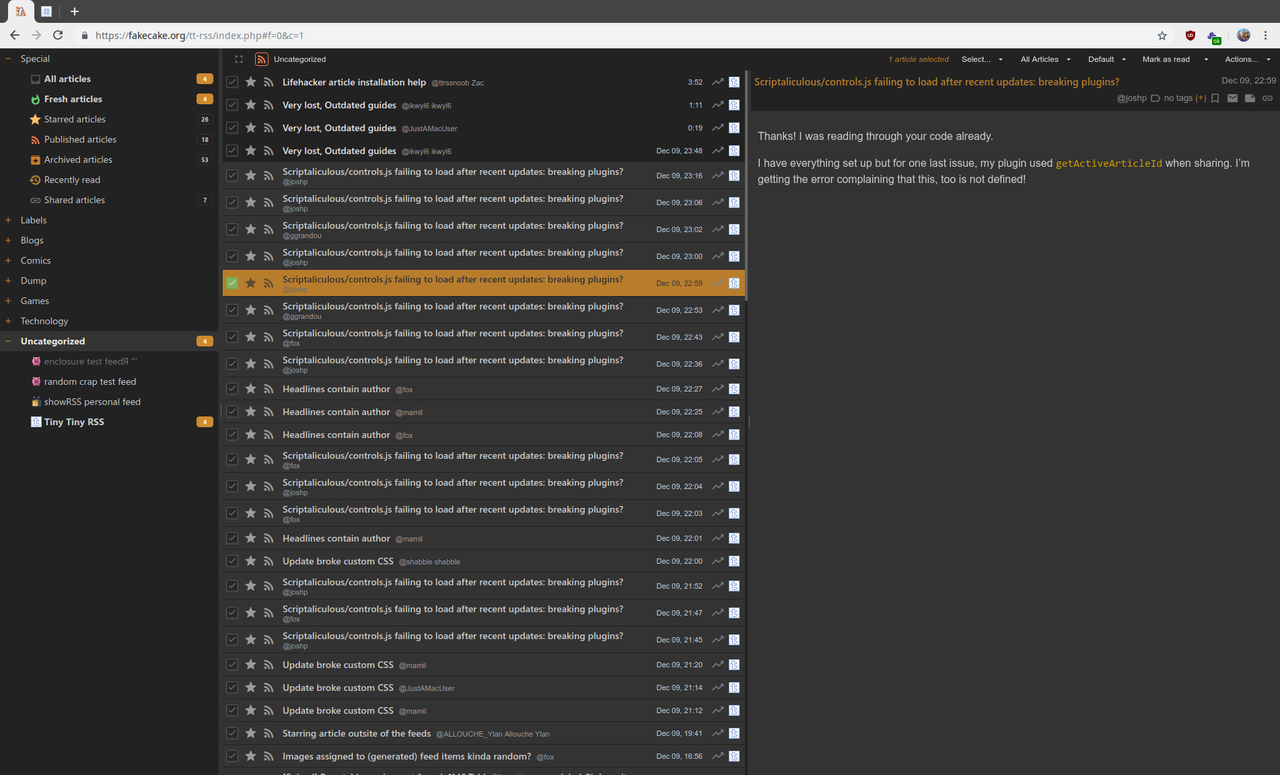Click score trend icon on Lifehacker article row
This screenshot has width=1280, height=775.
point(717,82)
